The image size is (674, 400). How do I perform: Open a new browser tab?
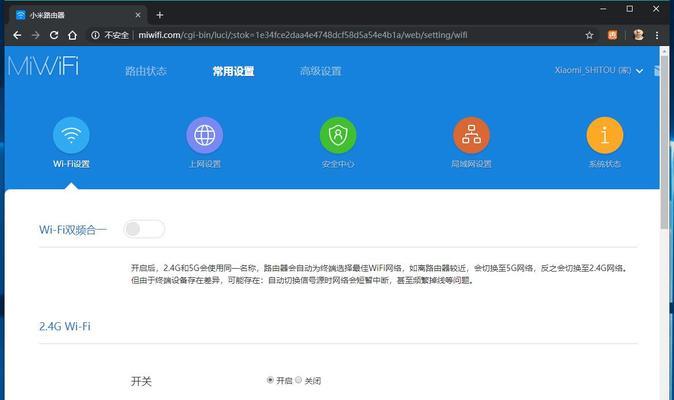(159, 15)
